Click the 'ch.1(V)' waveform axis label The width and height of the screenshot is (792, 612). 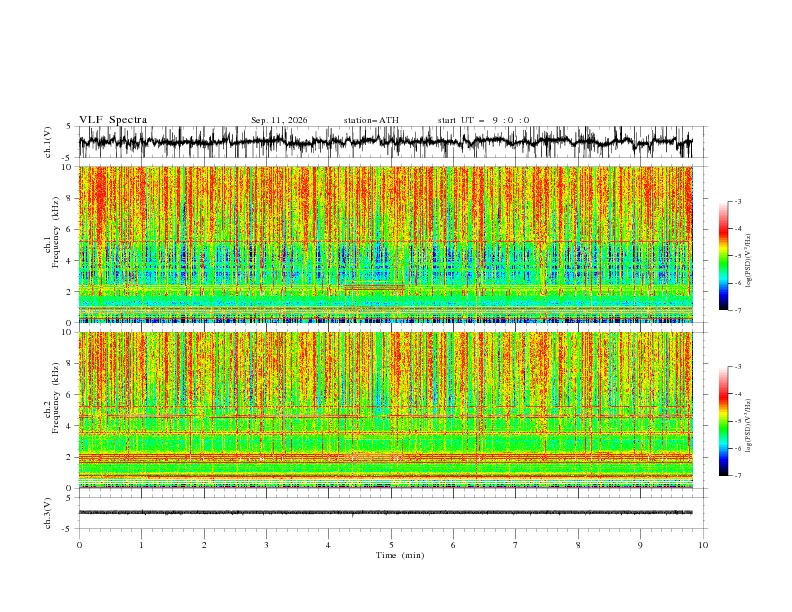point(48,142)
